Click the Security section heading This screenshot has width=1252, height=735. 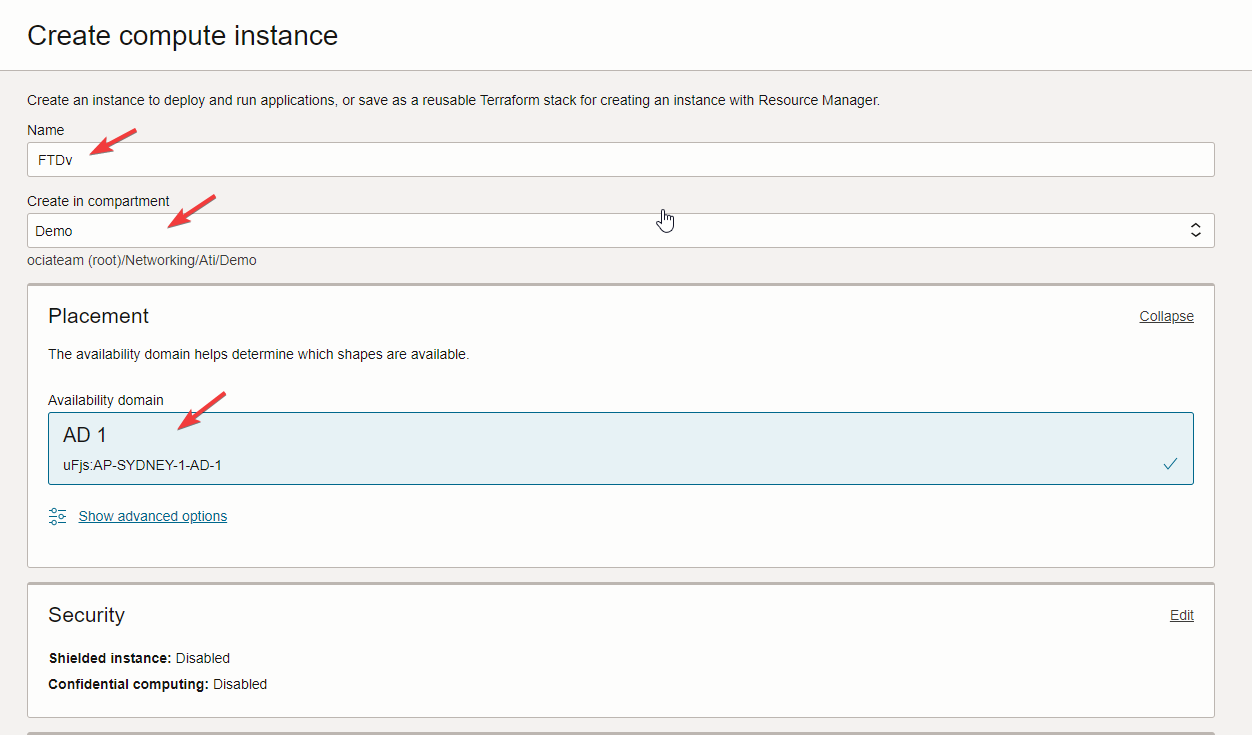click(86, 615)
